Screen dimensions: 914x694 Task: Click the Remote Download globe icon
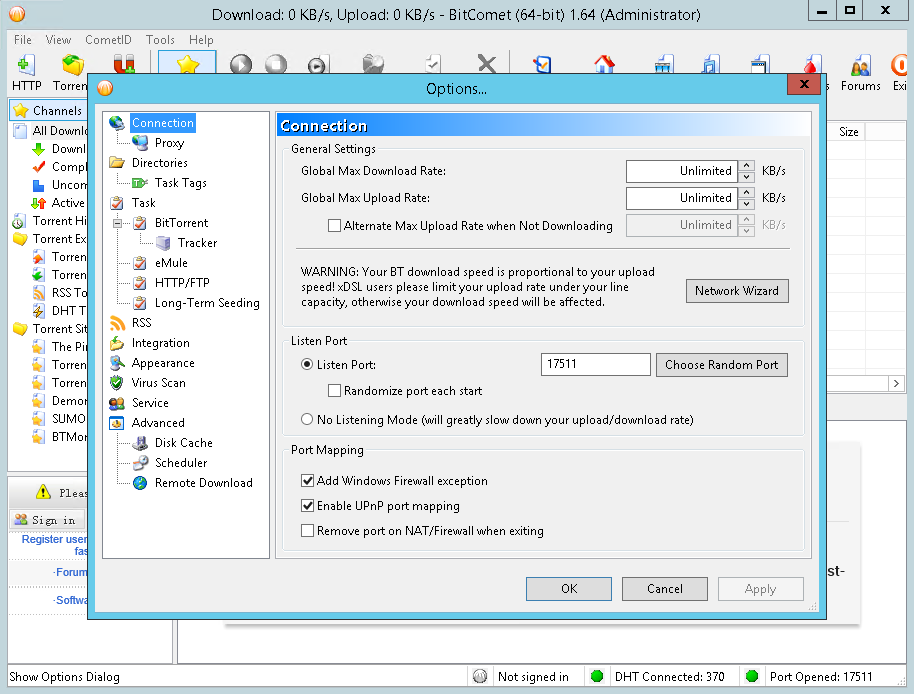(140, 482)
